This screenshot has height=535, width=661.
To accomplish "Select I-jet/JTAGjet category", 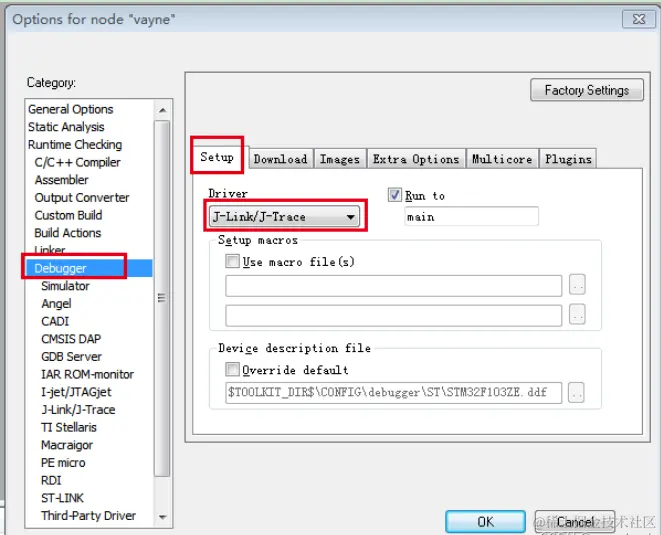I will coord(76,393).
